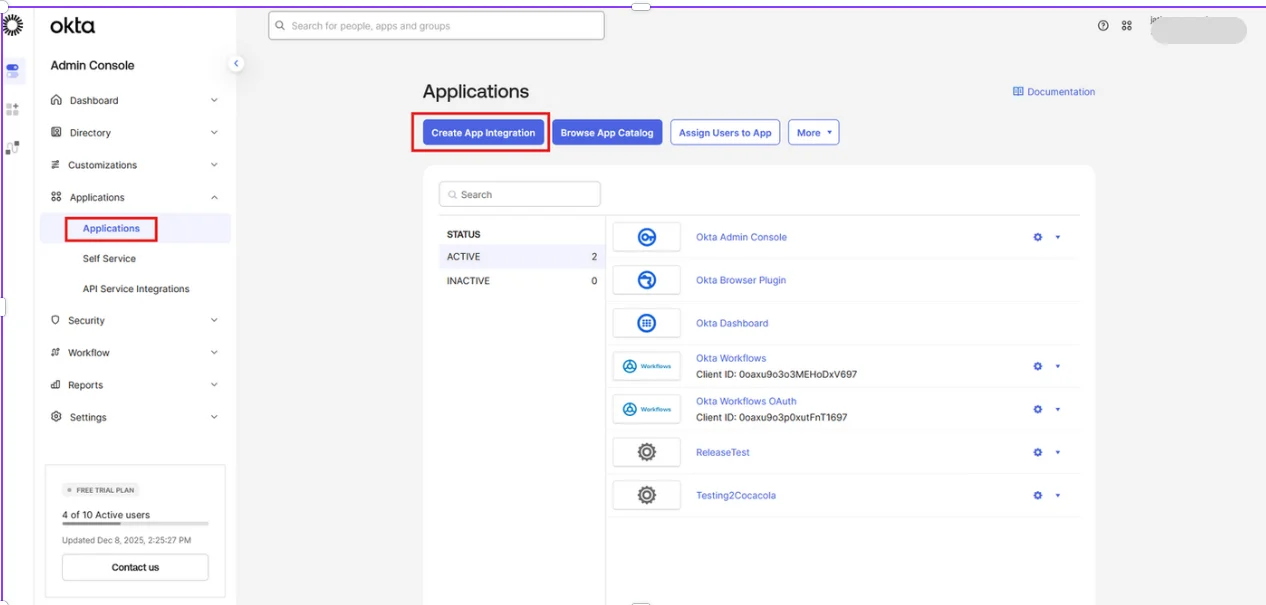Click the Create App Integration button
1266x605 pixels.
click(x=481, y=131)
